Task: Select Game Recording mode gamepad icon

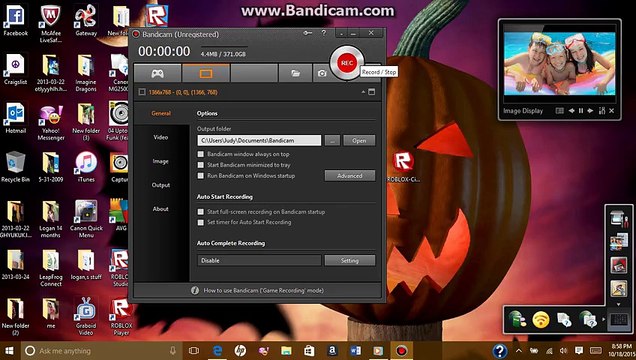Action: tap(157, 73)
